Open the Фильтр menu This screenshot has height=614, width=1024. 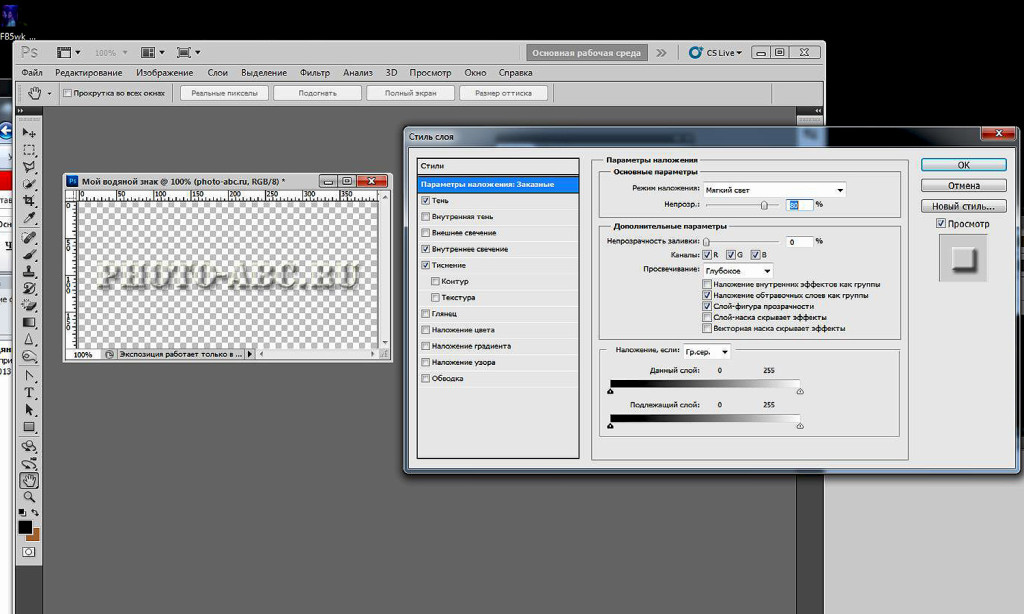coord(315,73)
